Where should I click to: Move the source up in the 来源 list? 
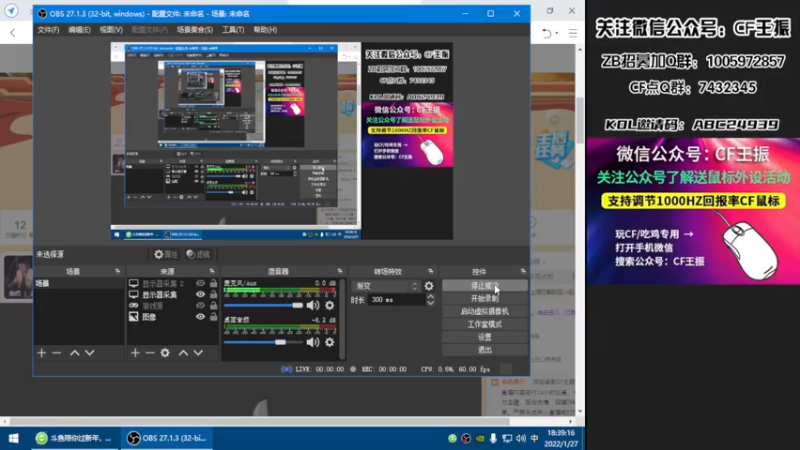tap(183, 353)
